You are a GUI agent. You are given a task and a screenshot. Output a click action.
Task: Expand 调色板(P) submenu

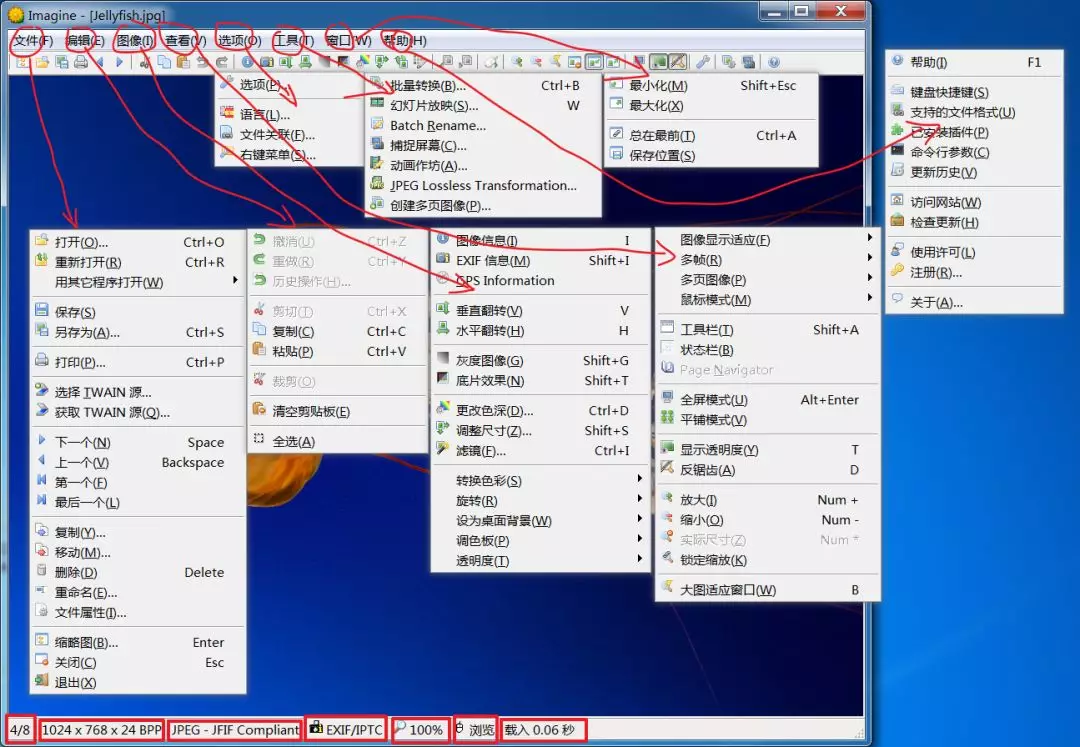coord(541,540)
